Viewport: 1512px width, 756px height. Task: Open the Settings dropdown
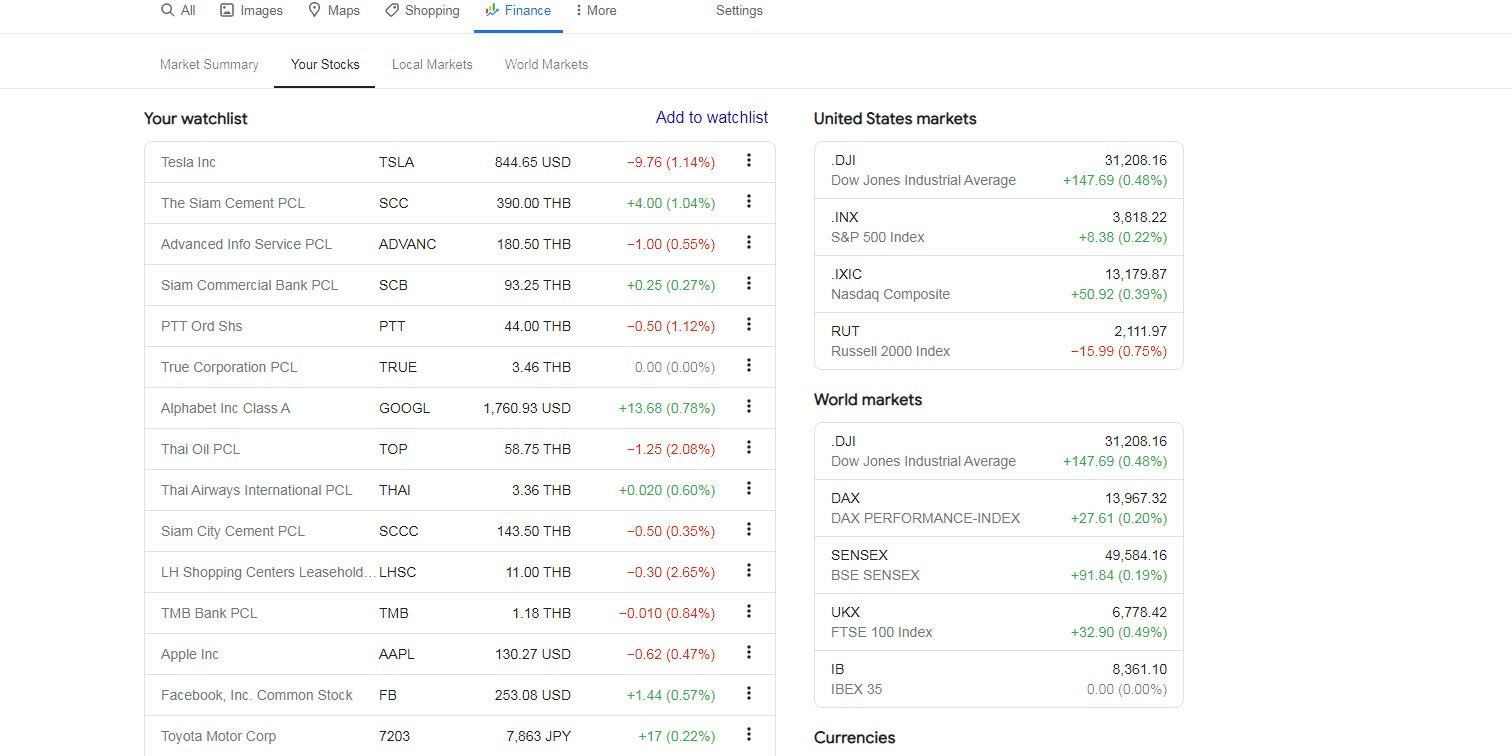(739, 10)
